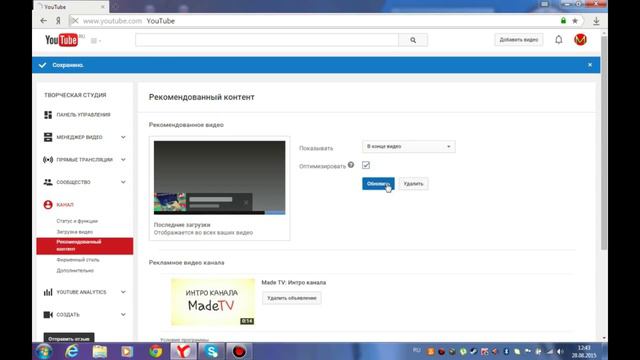
Task: Click Удалить объявление button
Action: point(291,298)
